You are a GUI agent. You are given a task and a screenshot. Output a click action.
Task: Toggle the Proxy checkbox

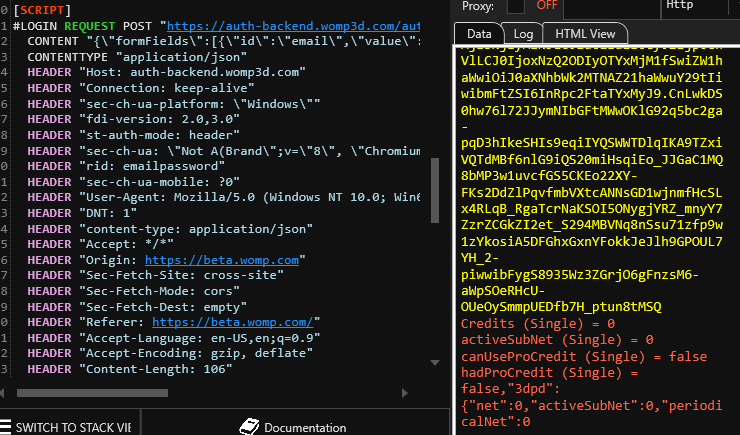point(515,6)
